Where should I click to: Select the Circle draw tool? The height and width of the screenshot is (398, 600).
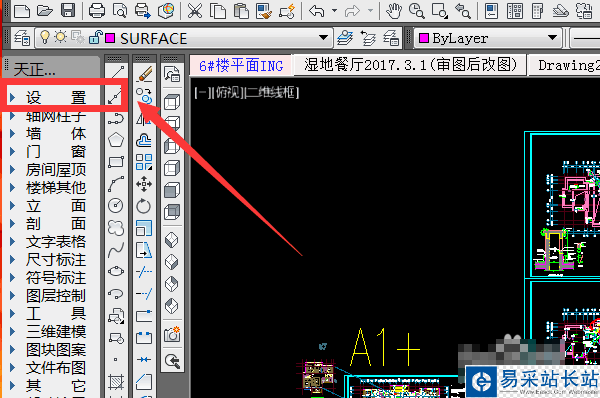116,206
